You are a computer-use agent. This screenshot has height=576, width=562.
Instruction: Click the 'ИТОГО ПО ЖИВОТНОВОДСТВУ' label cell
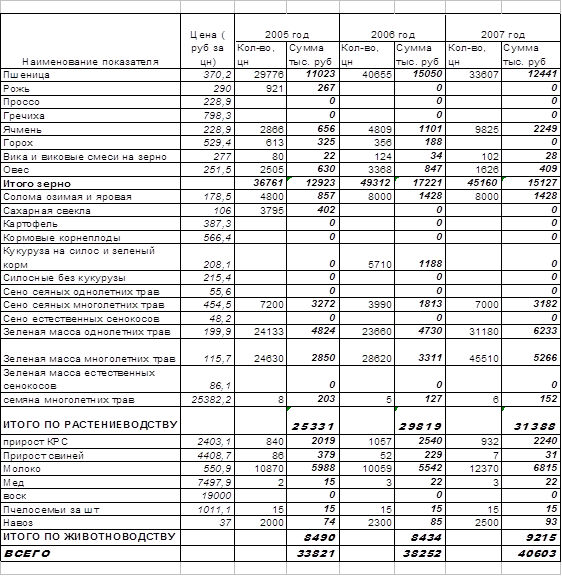point(90,537)
